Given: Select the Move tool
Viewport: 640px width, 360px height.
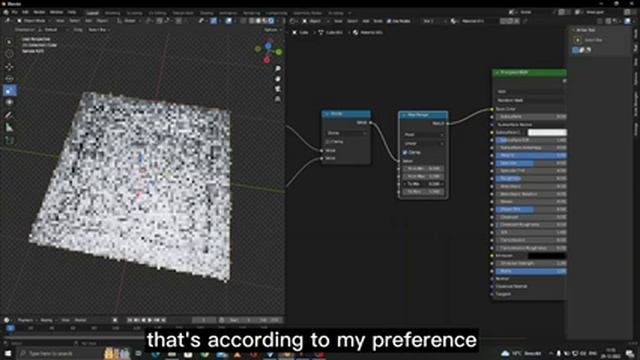Looking at the screenshot, I should pos(9,67).
